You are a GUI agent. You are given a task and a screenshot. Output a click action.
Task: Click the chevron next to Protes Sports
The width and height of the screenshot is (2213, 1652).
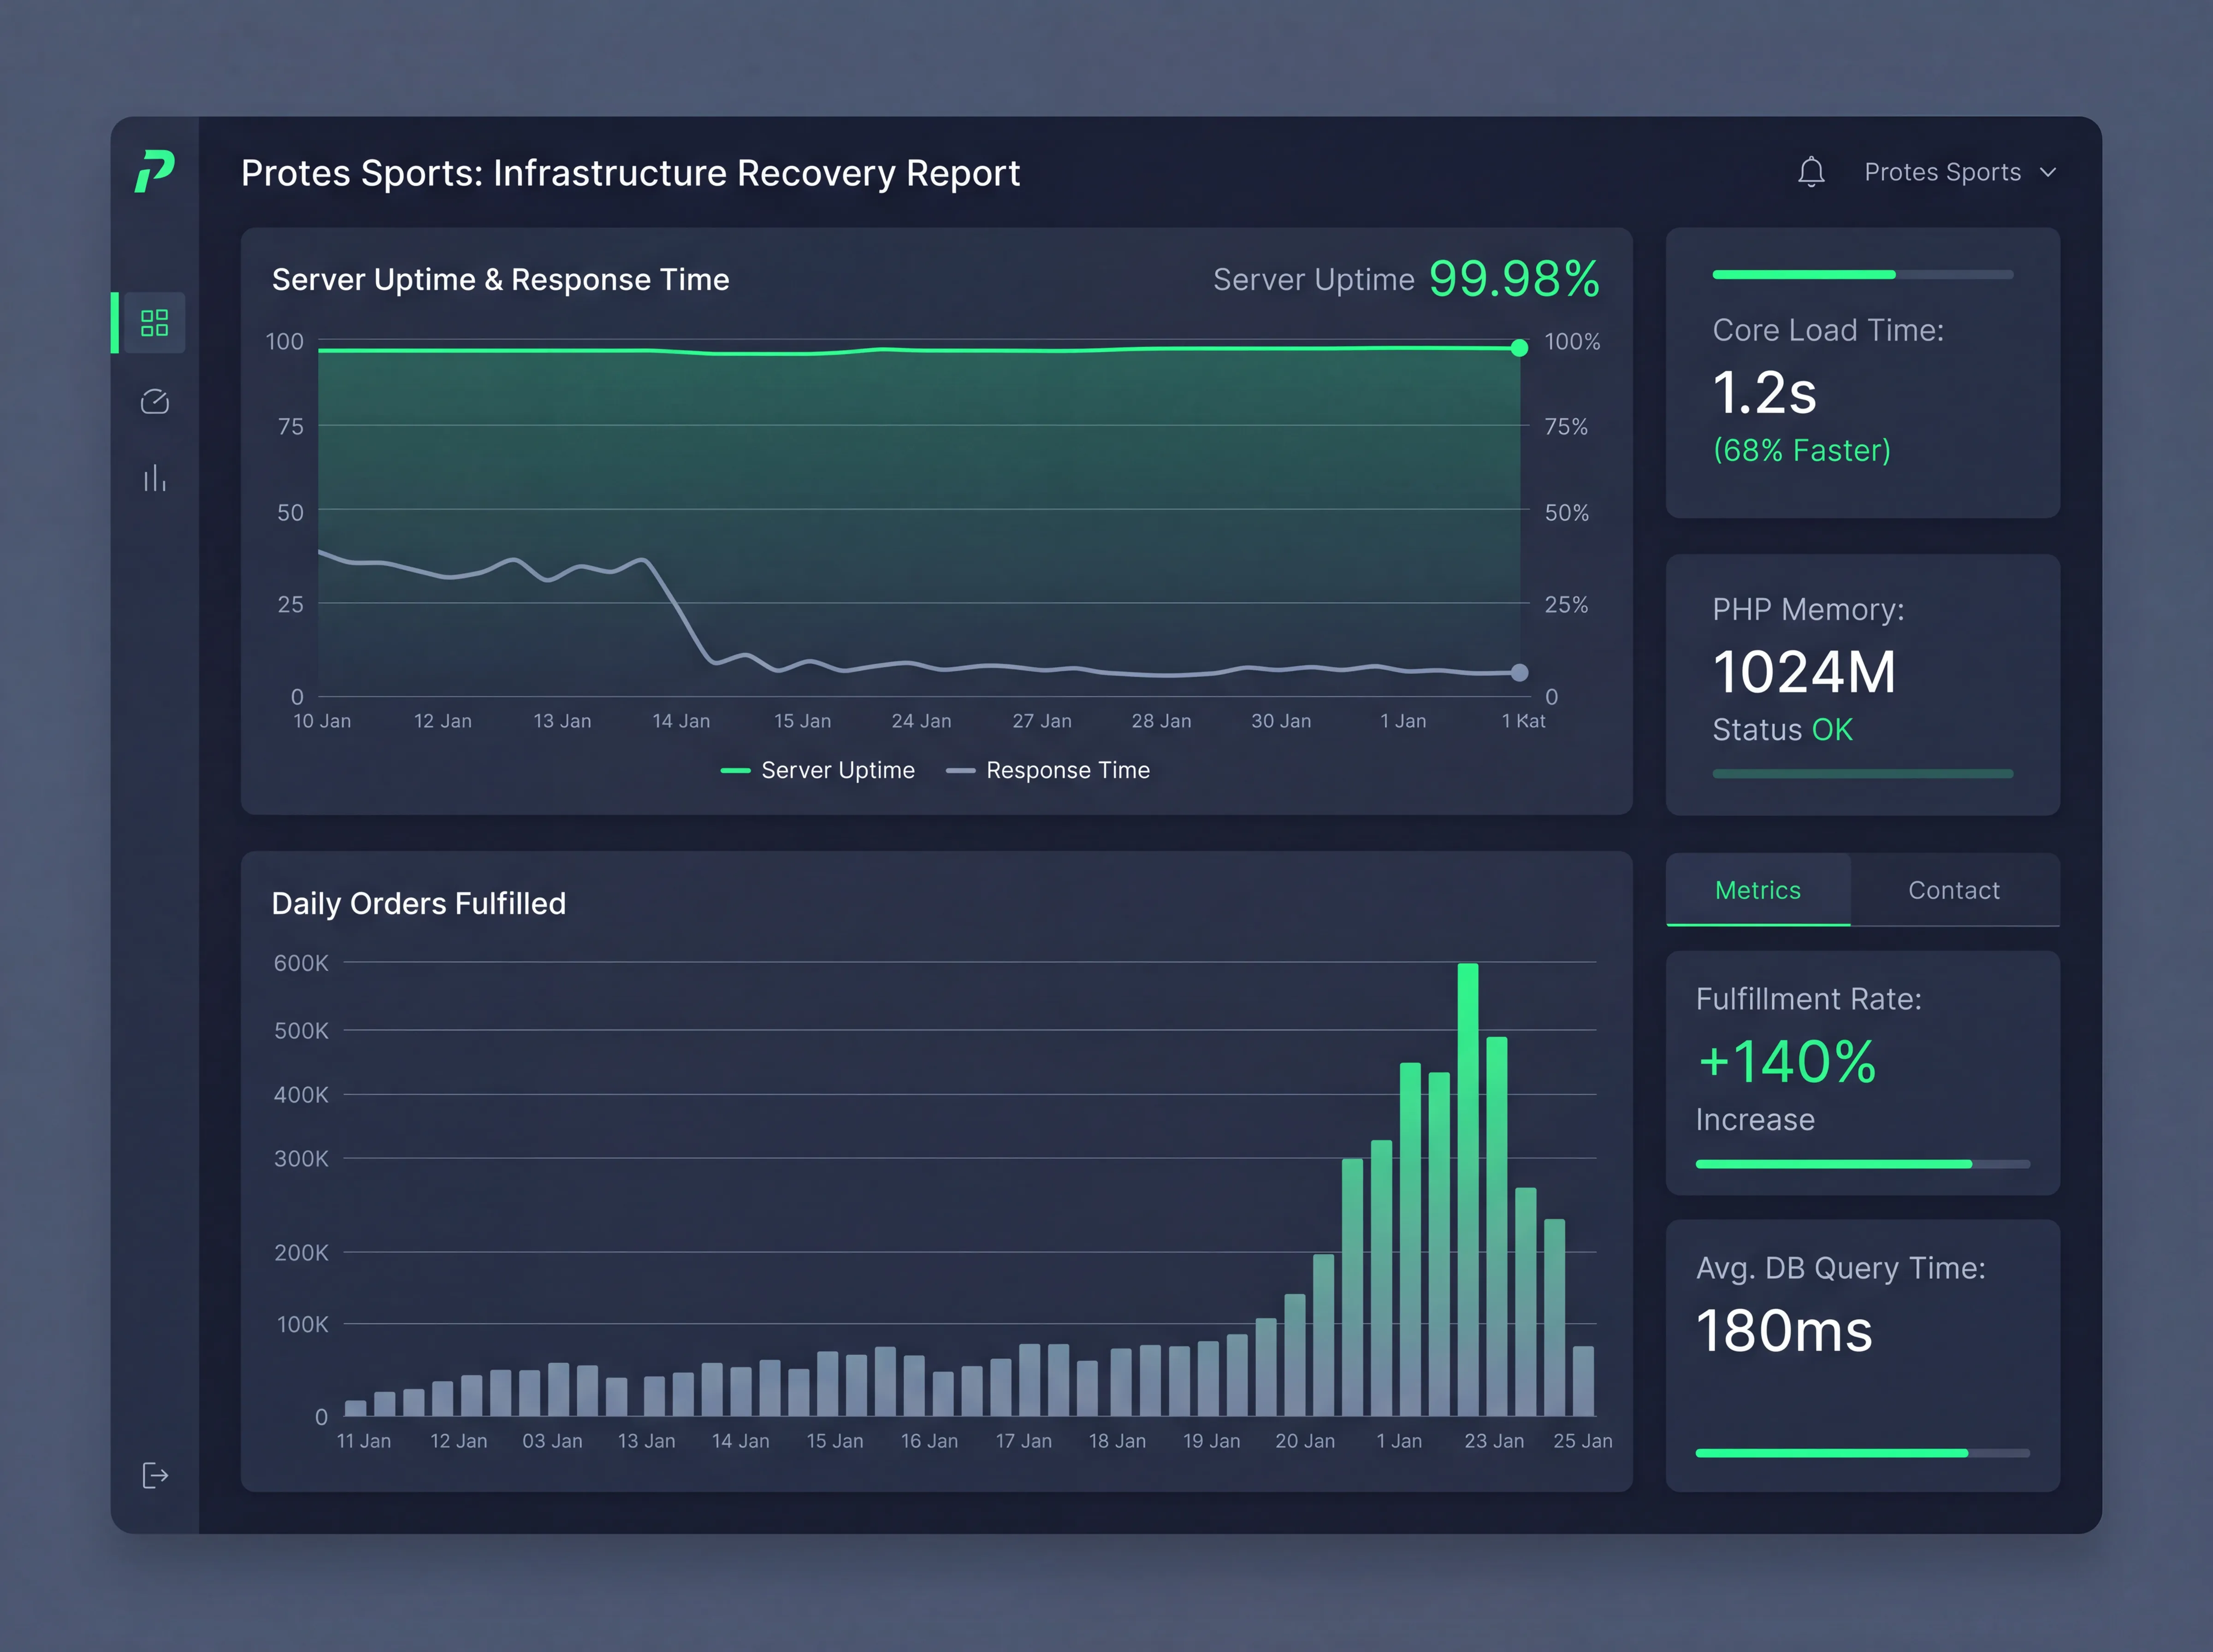click(x=2047, y=172)
